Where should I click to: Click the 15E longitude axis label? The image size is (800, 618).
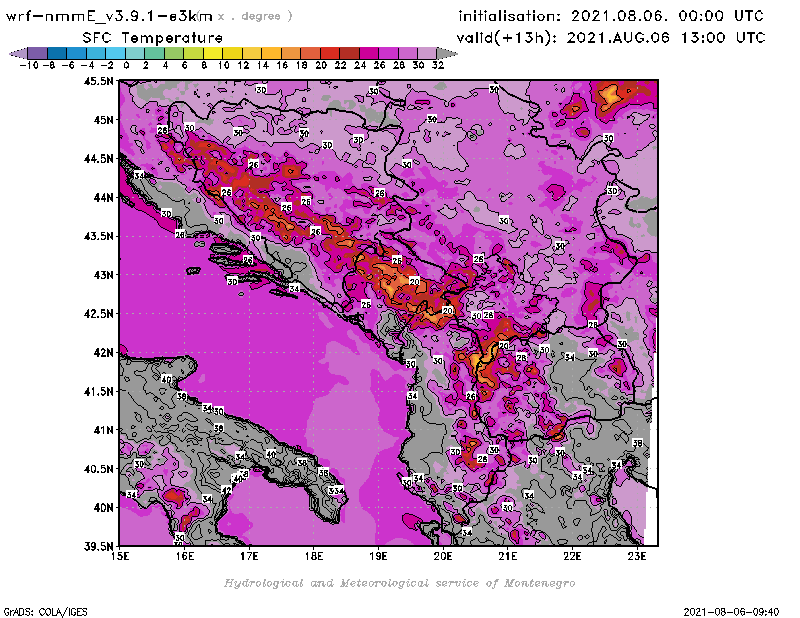pyautogui.click(x=121, y=557)
